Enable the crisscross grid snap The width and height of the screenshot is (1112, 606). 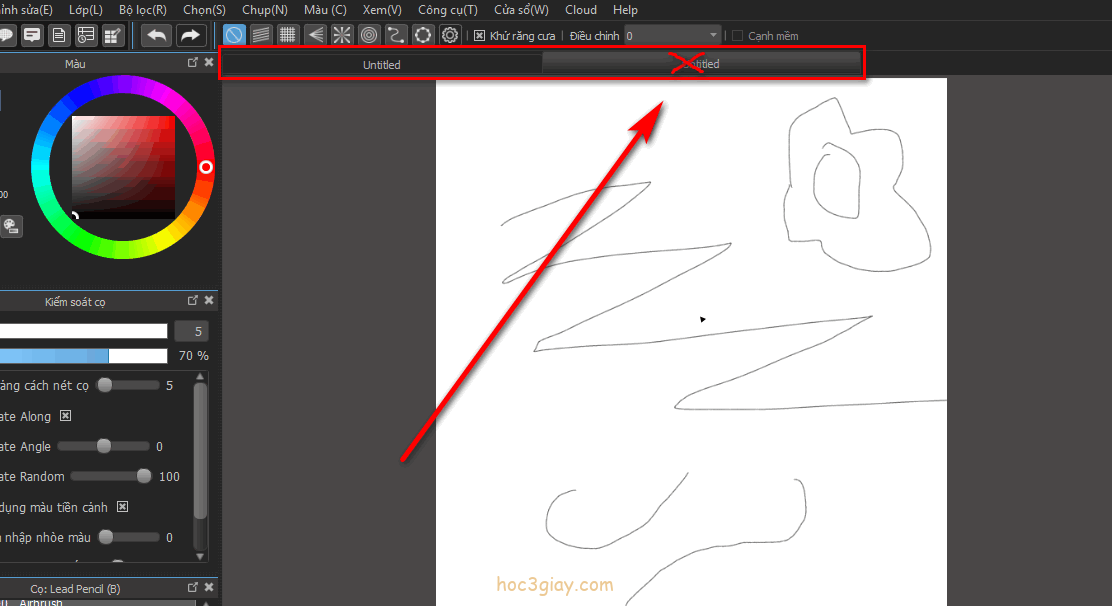[288, 35]
